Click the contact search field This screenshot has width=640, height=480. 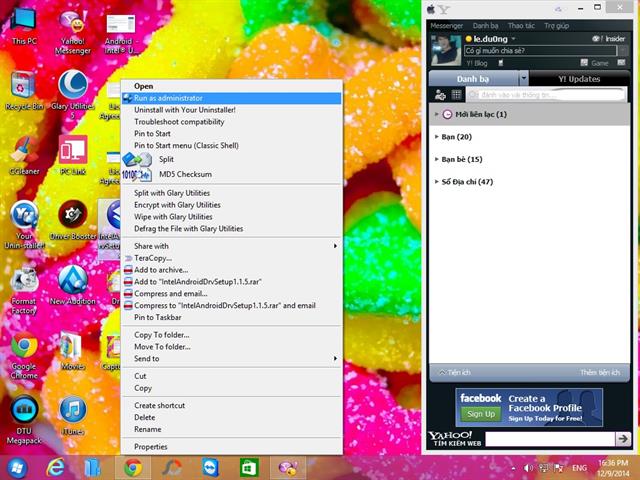546,95
